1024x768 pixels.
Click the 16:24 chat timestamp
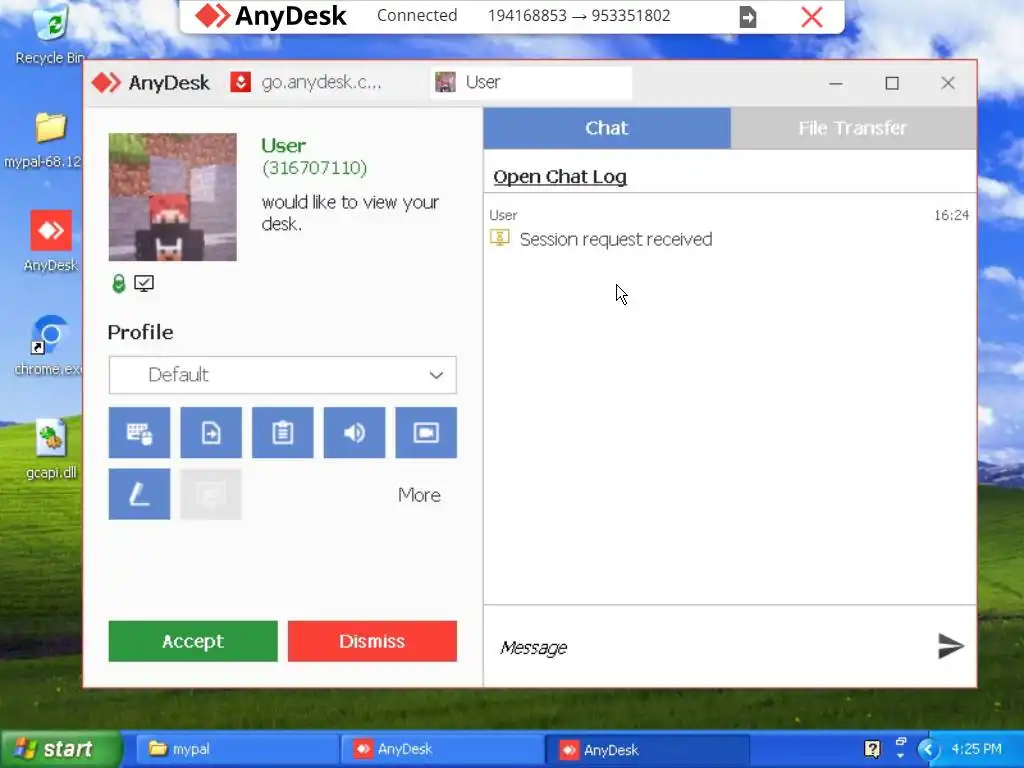(x=952, y=215)
